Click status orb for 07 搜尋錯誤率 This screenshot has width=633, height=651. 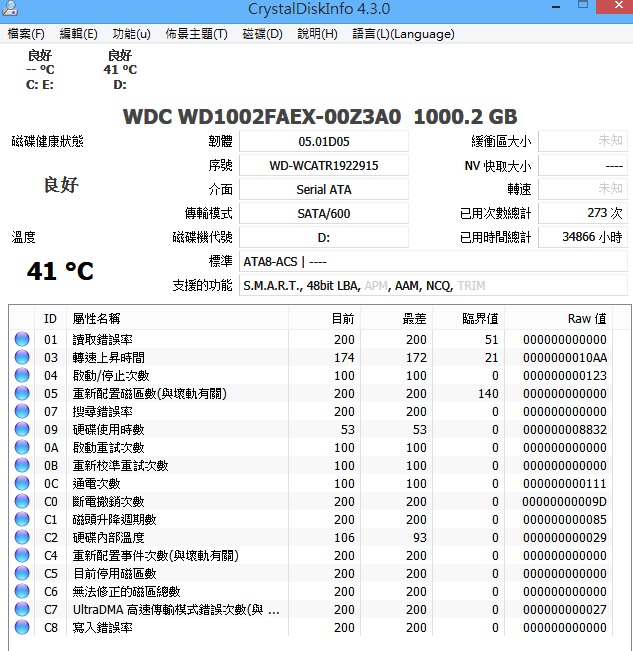[x=22, y=411]
